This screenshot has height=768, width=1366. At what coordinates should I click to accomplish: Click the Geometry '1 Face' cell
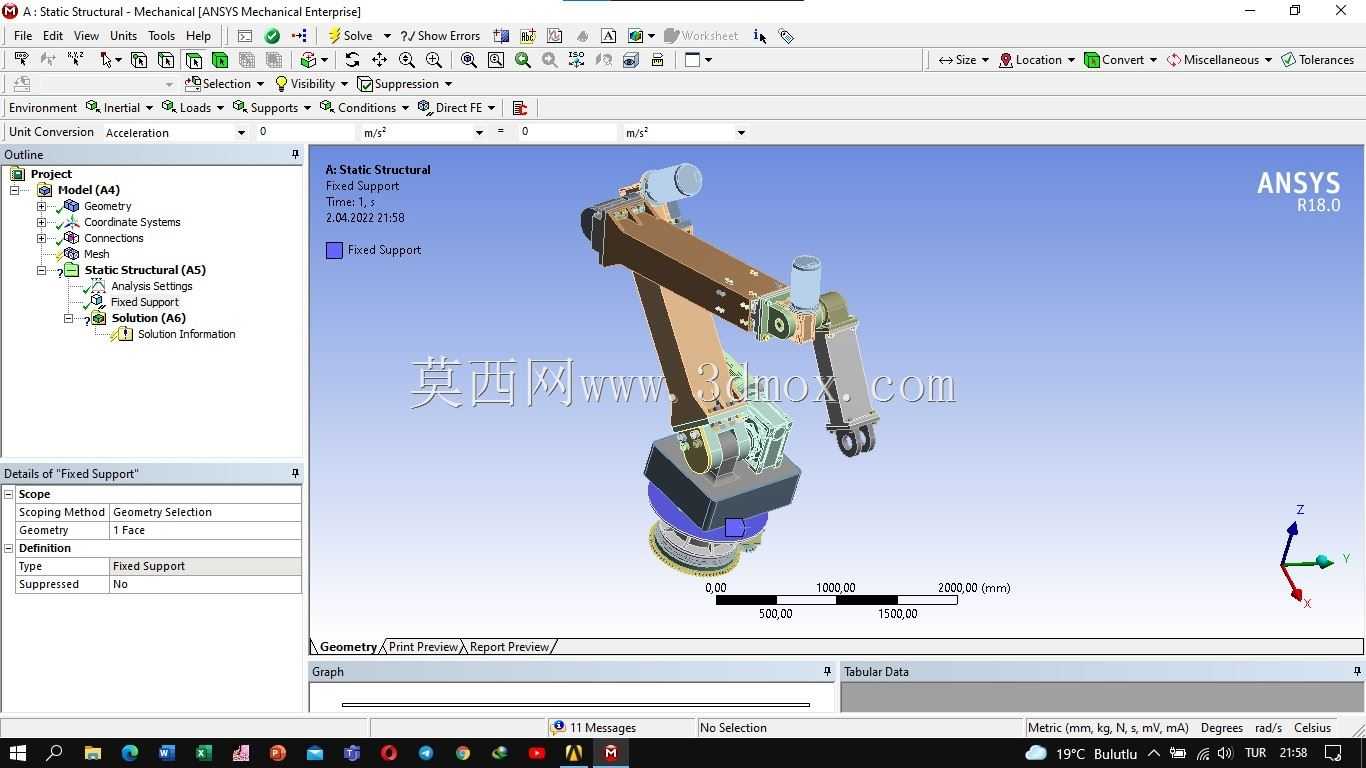pyautogui.click(x=205, y=530)
